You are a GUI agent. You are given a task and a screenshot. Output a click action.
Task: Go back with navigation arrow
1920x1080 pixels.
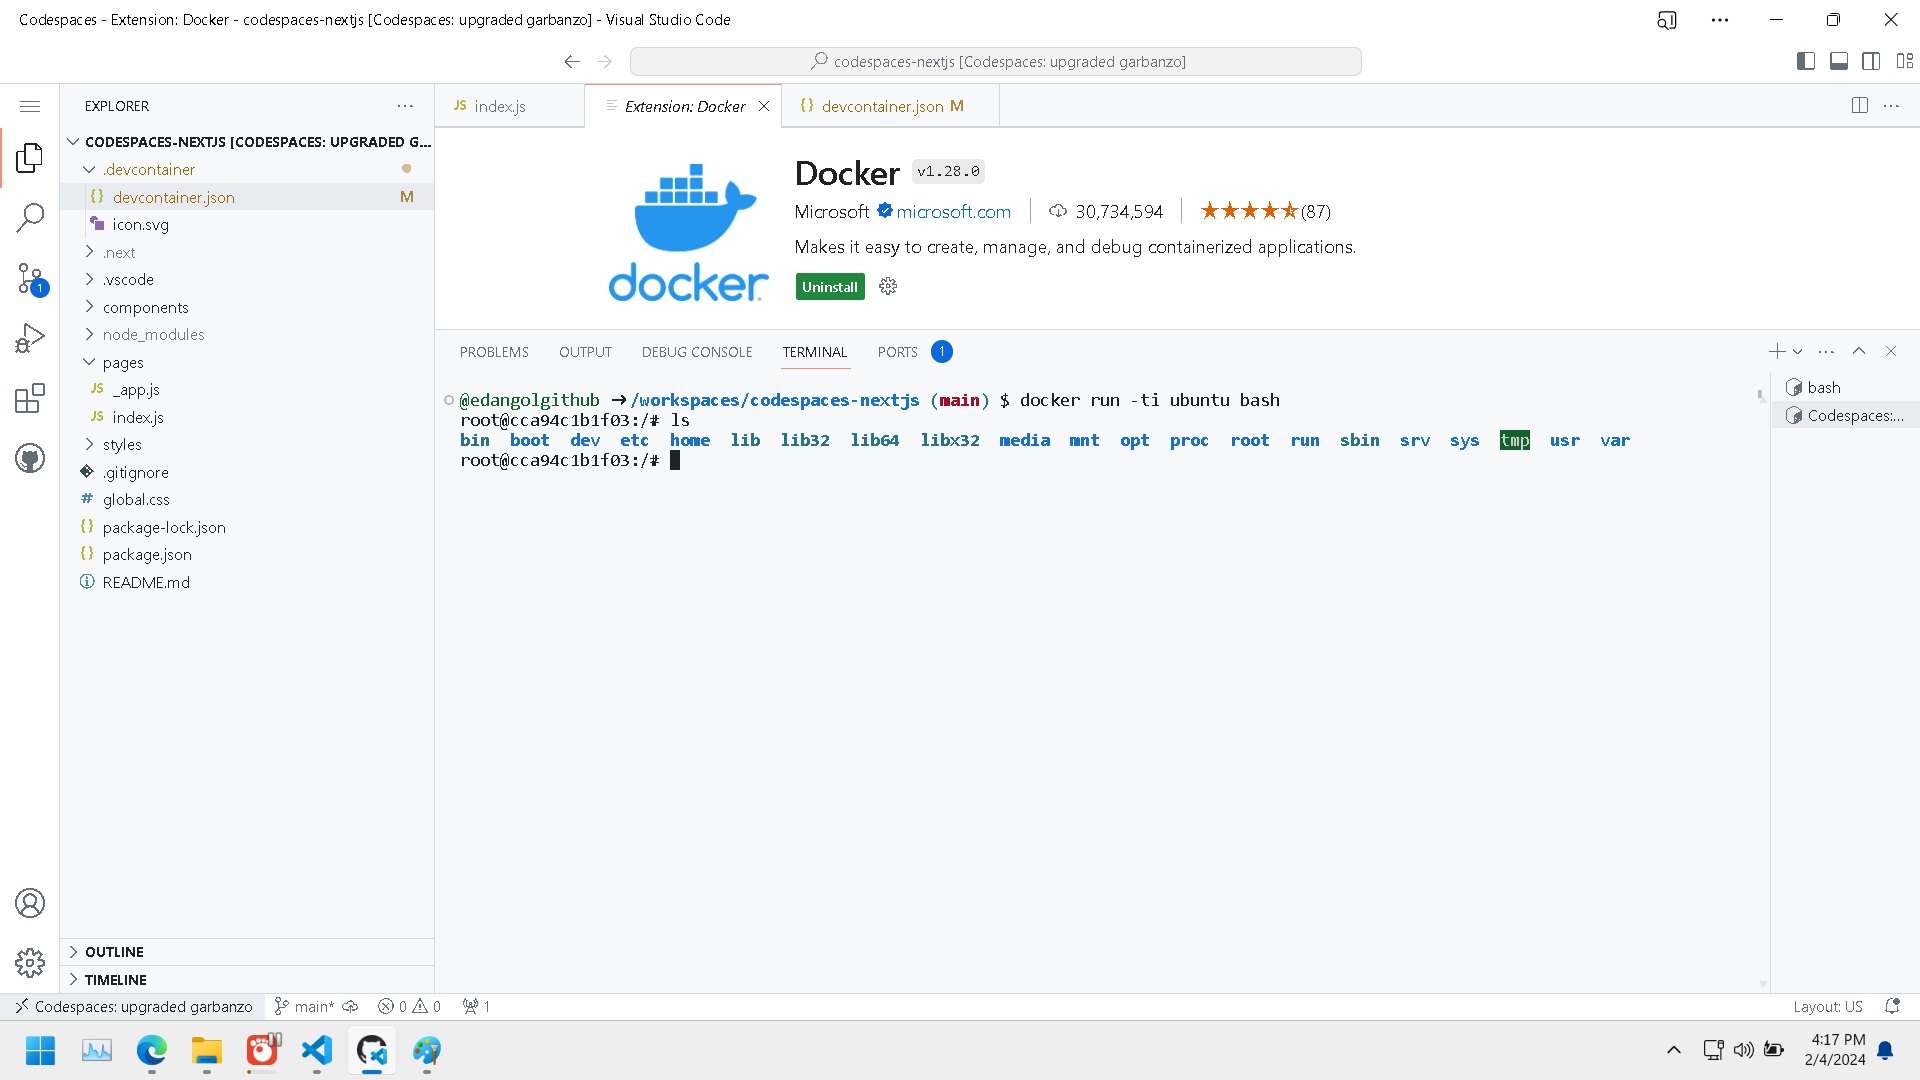pyautogui.click(x=572, y=62)
